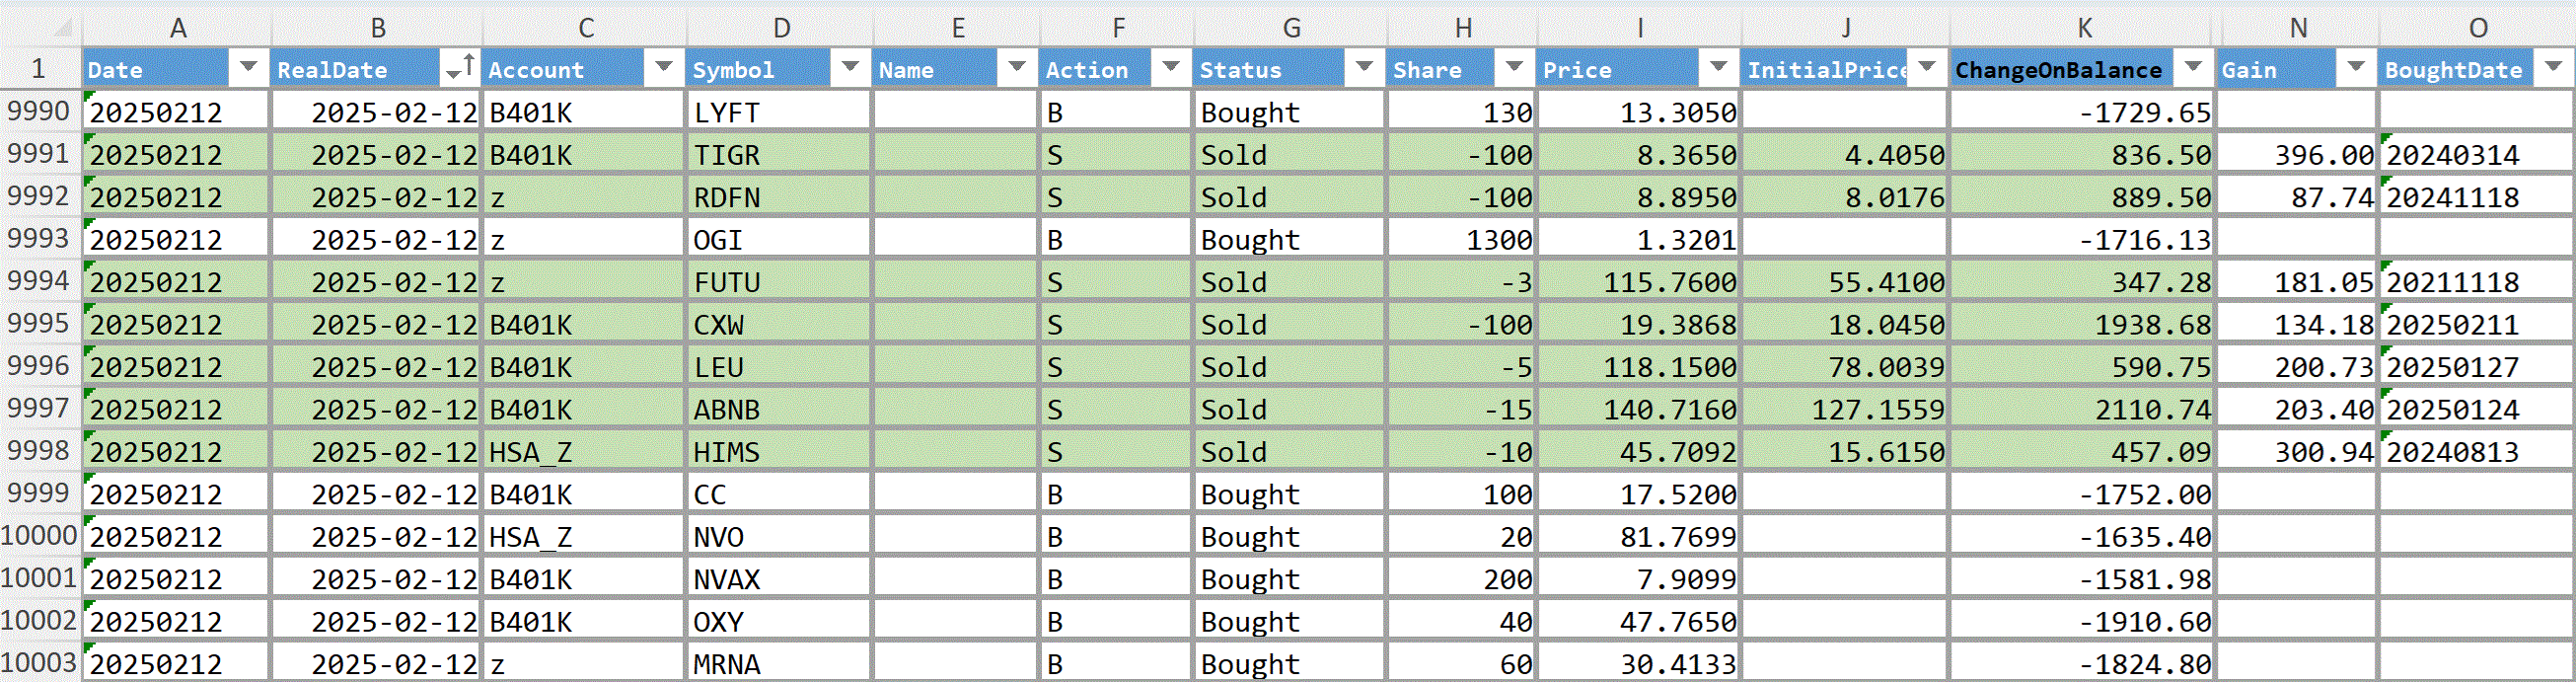Open the Symbol column filter dropdown
The height and width of the screenshot is (682, 2576).
tap(850, 68)
